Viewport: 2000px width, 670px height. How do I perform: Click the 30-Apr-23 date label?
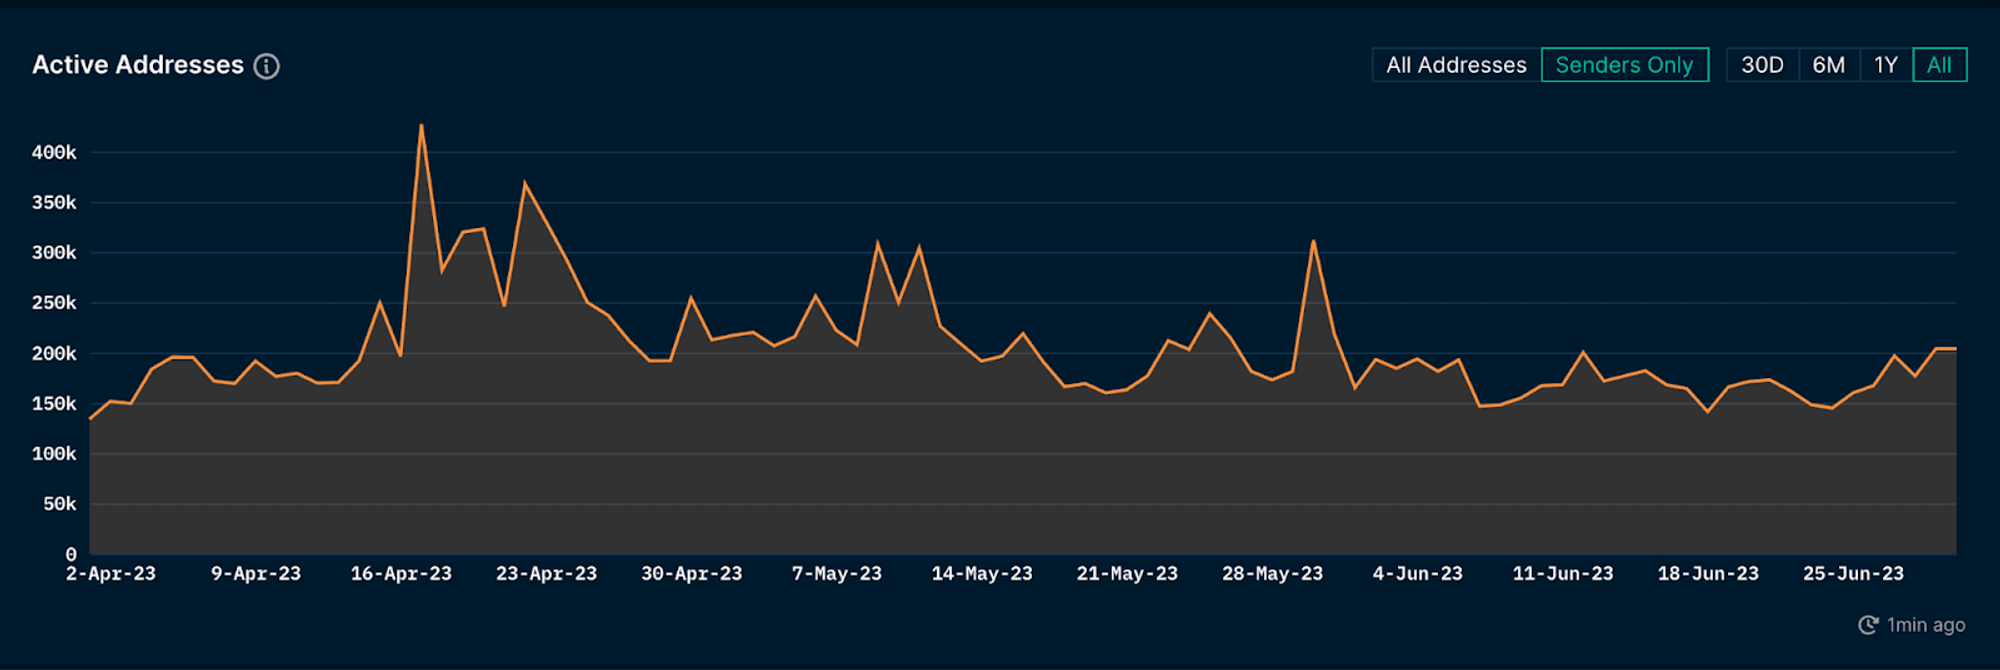[x=692, y=574]
